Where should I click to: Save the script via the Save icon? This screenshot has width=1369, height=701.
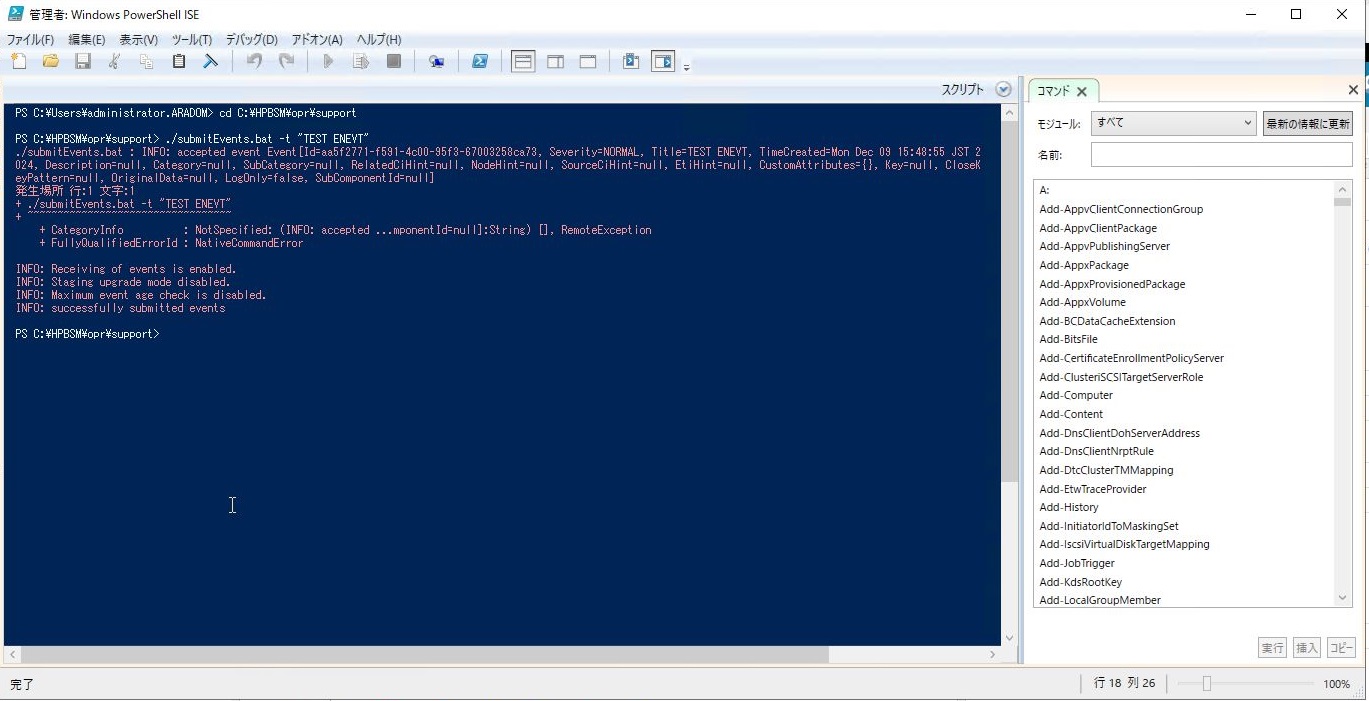83,61
